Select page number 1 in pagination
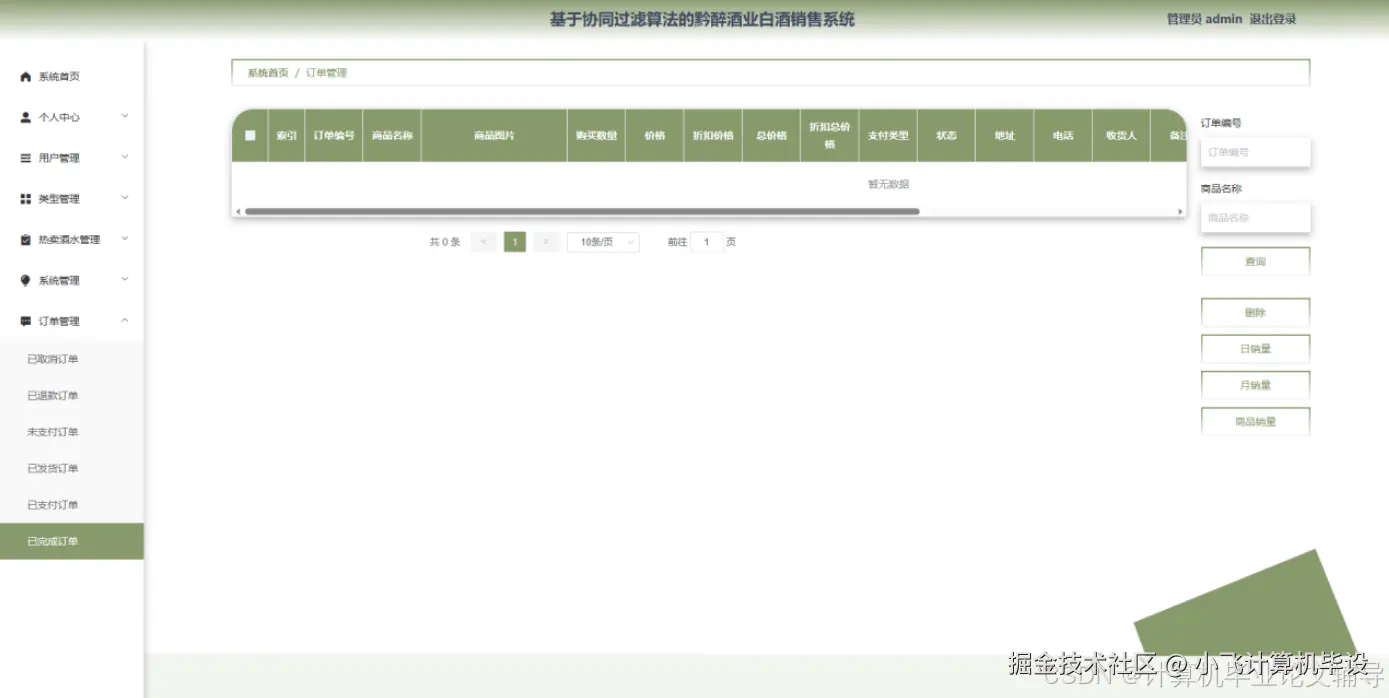Viewport: 1389px width, 698px height. click(515, 242)
